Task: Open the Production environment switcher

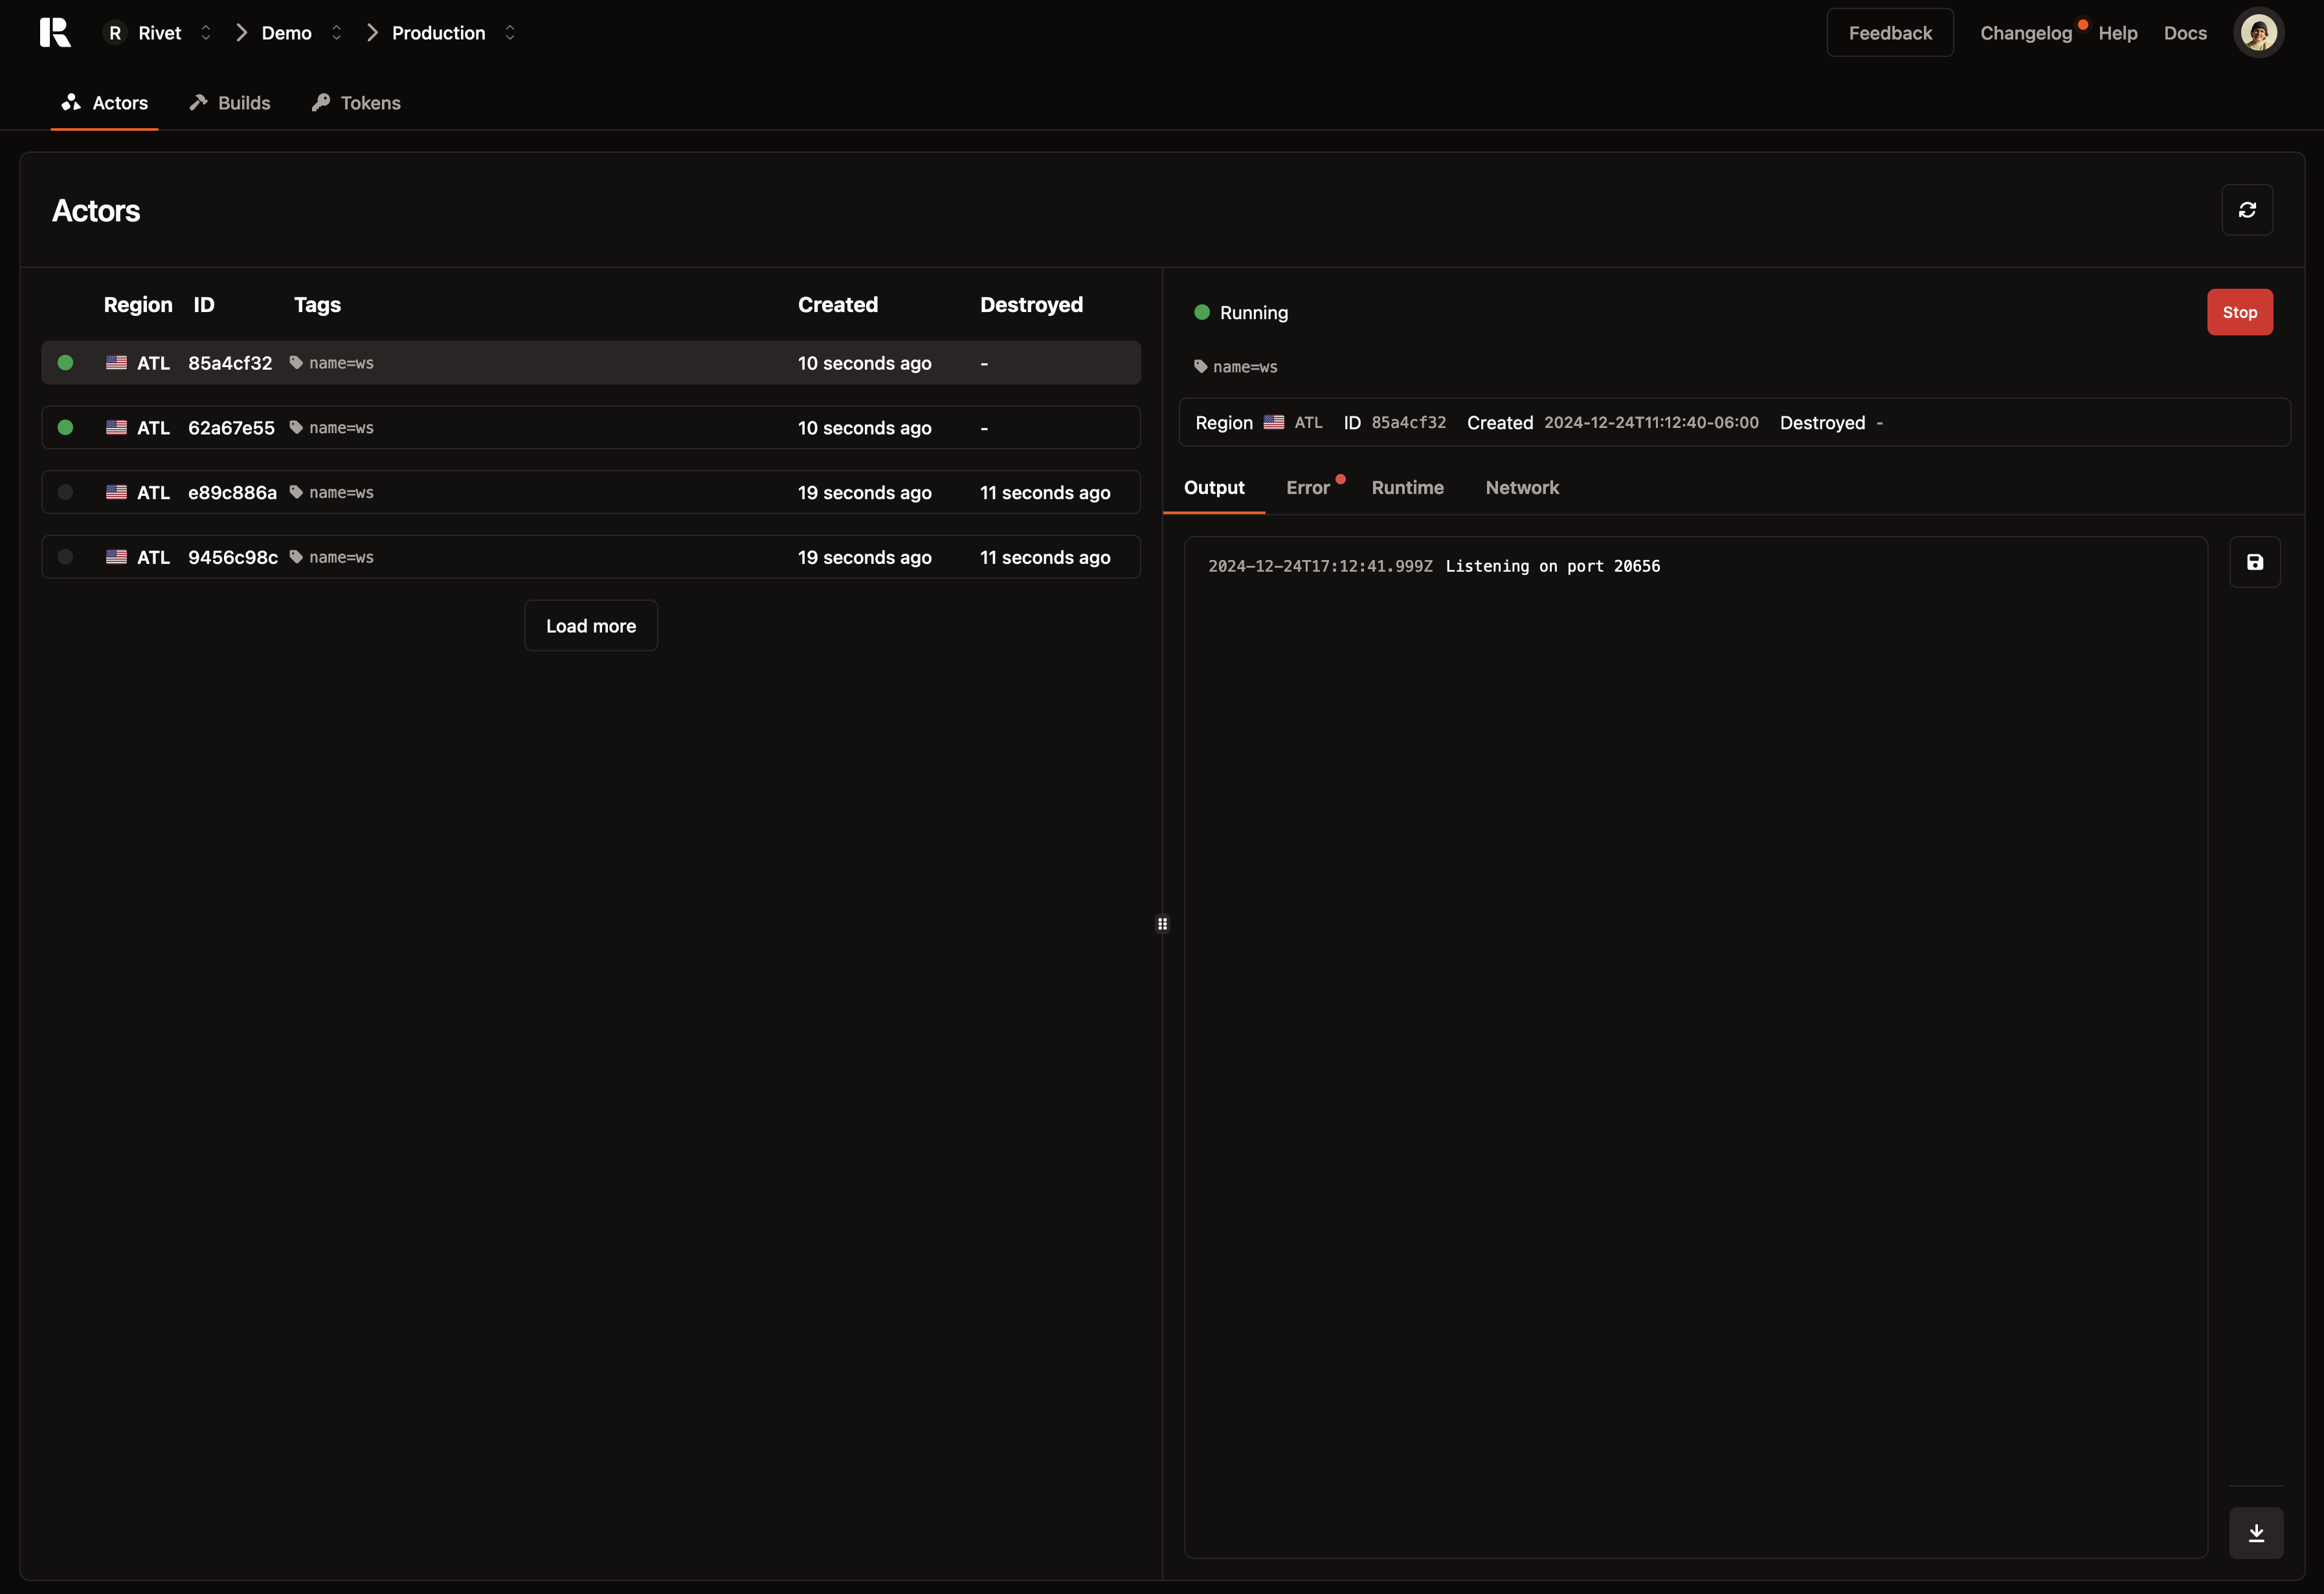Action: click(510, 33)
